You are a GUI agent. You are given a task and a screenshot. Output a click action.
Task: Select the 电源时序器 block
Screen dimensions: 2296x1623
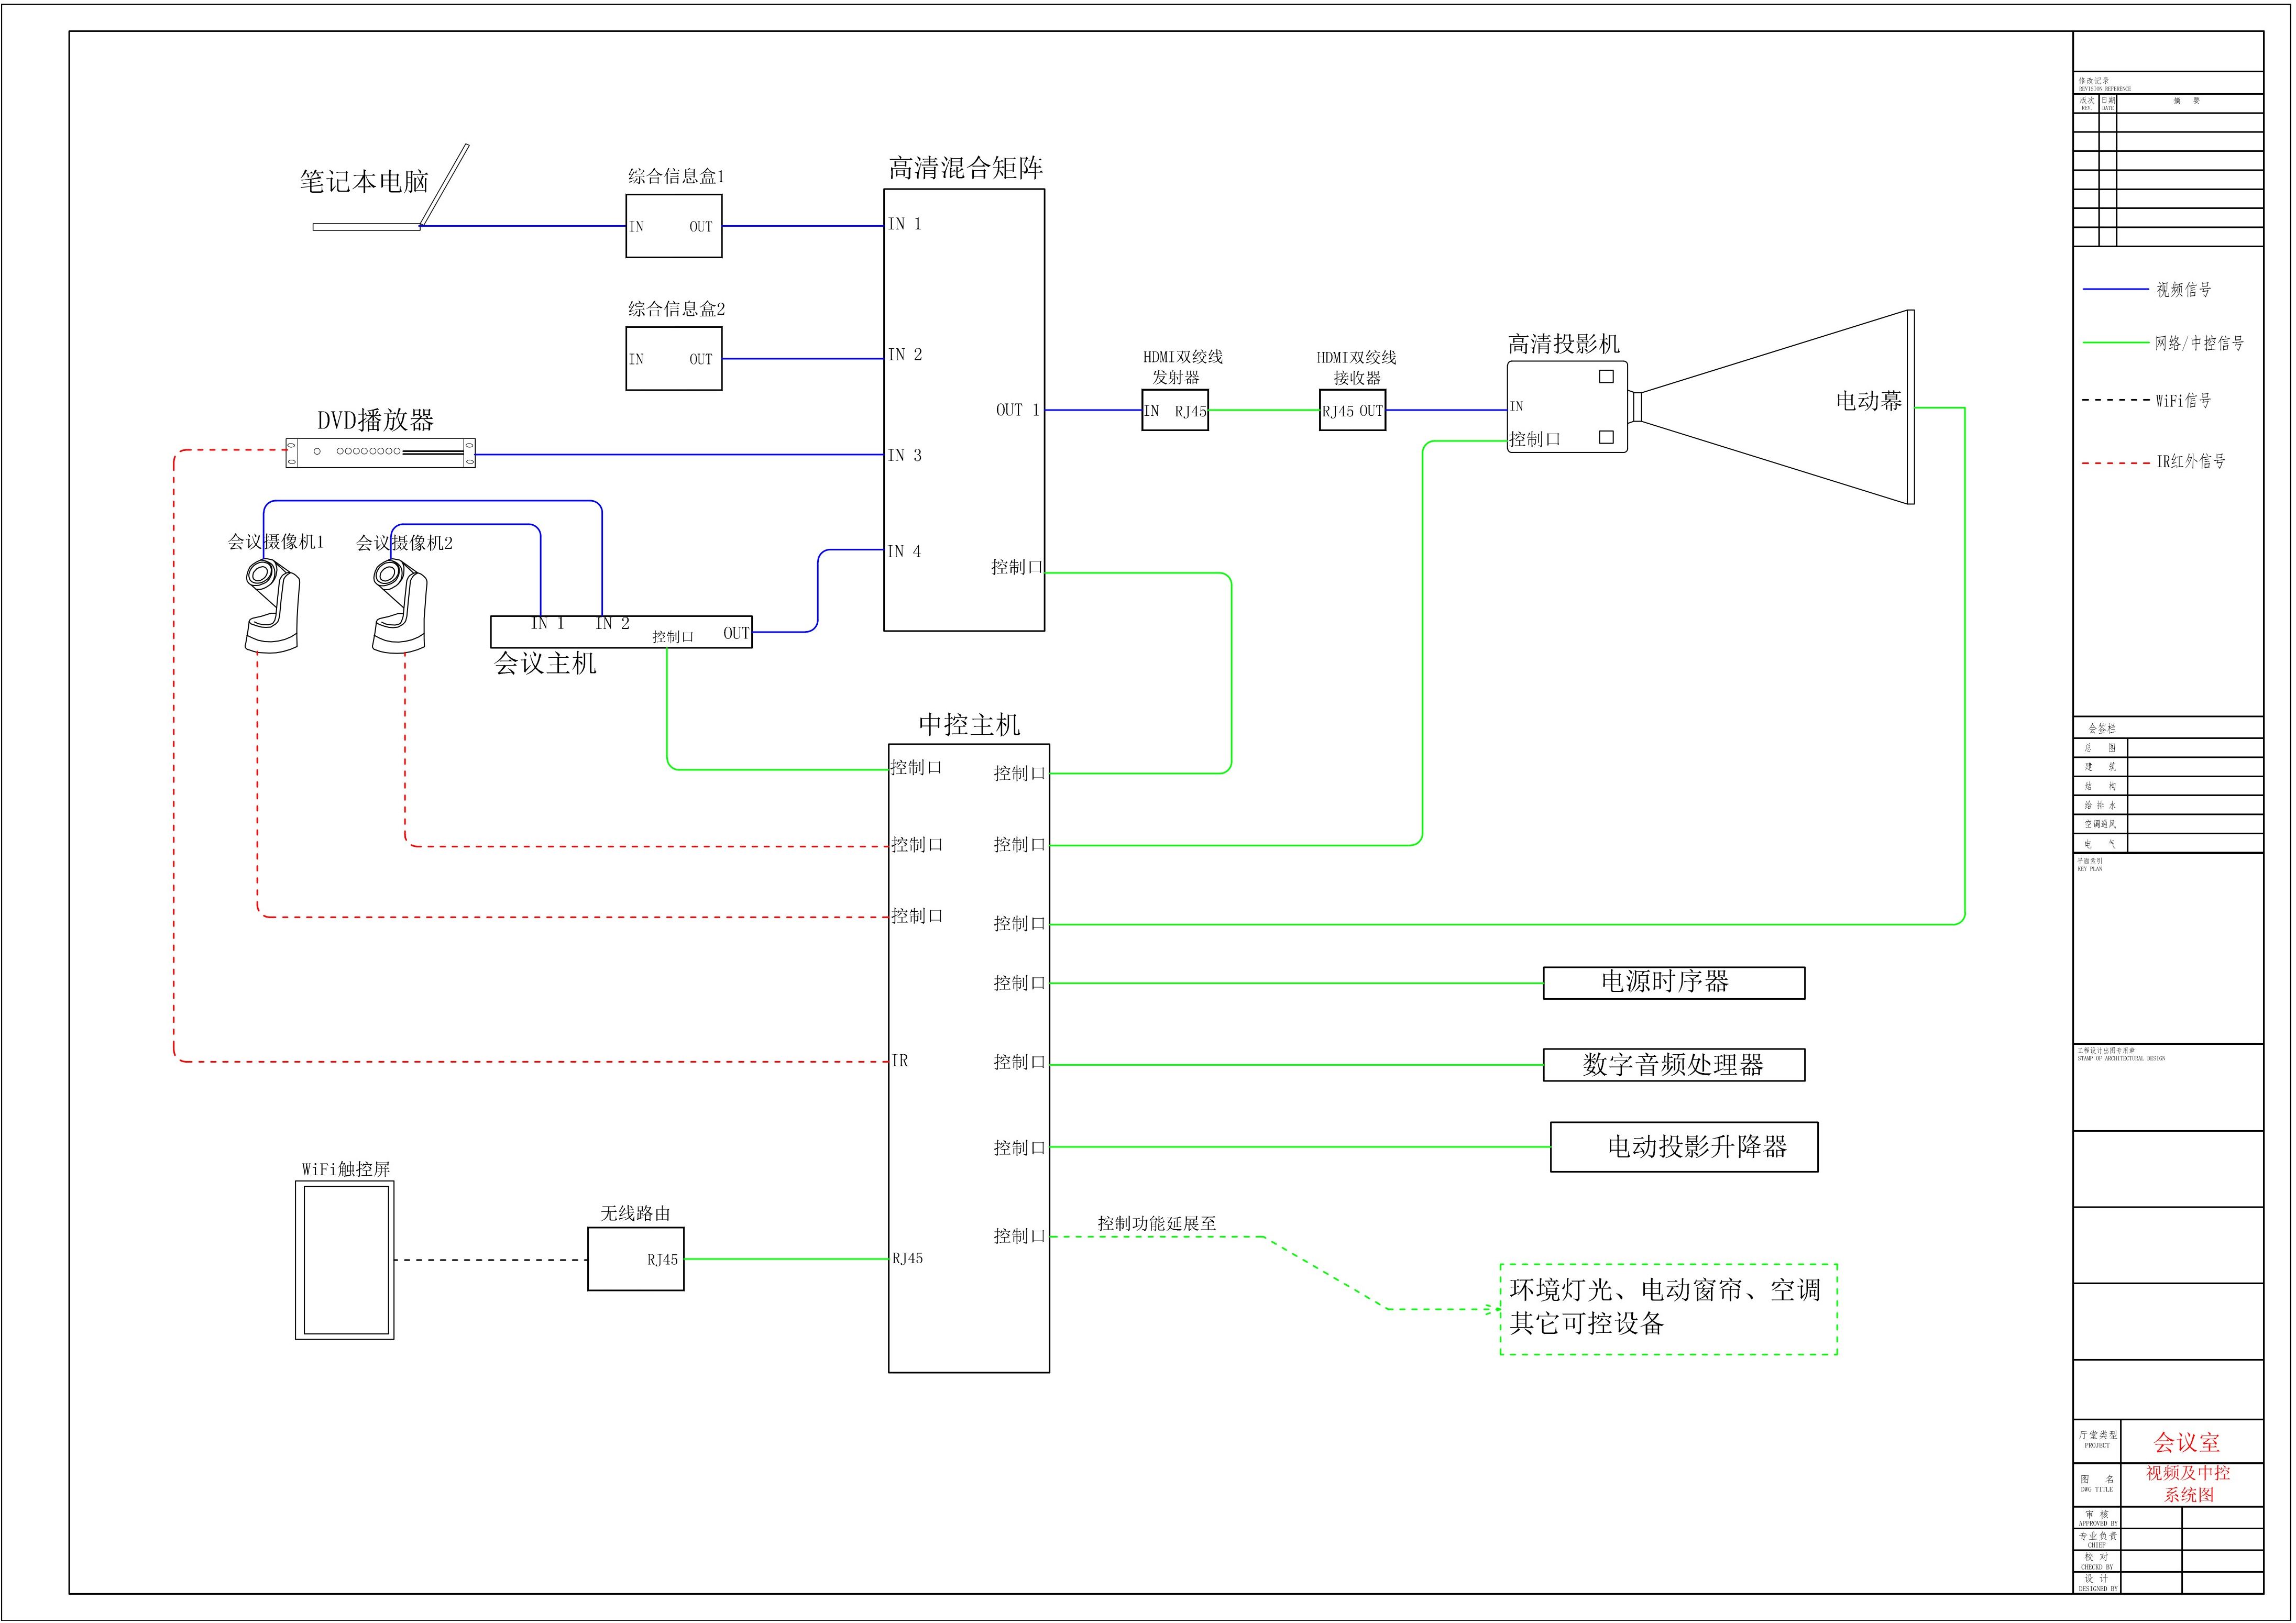[x=1674, y=982]
